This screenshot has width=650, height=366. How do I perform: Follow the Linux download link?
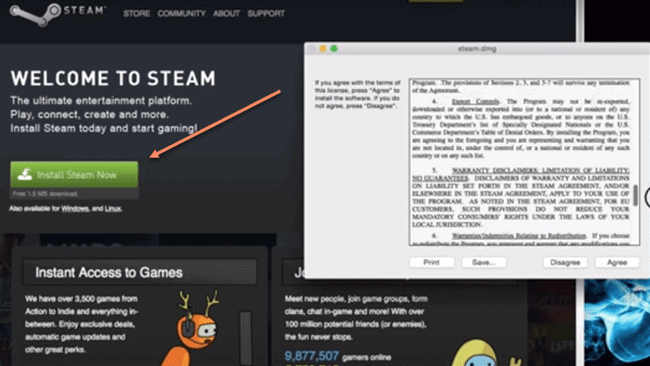[x=113, y=208]
